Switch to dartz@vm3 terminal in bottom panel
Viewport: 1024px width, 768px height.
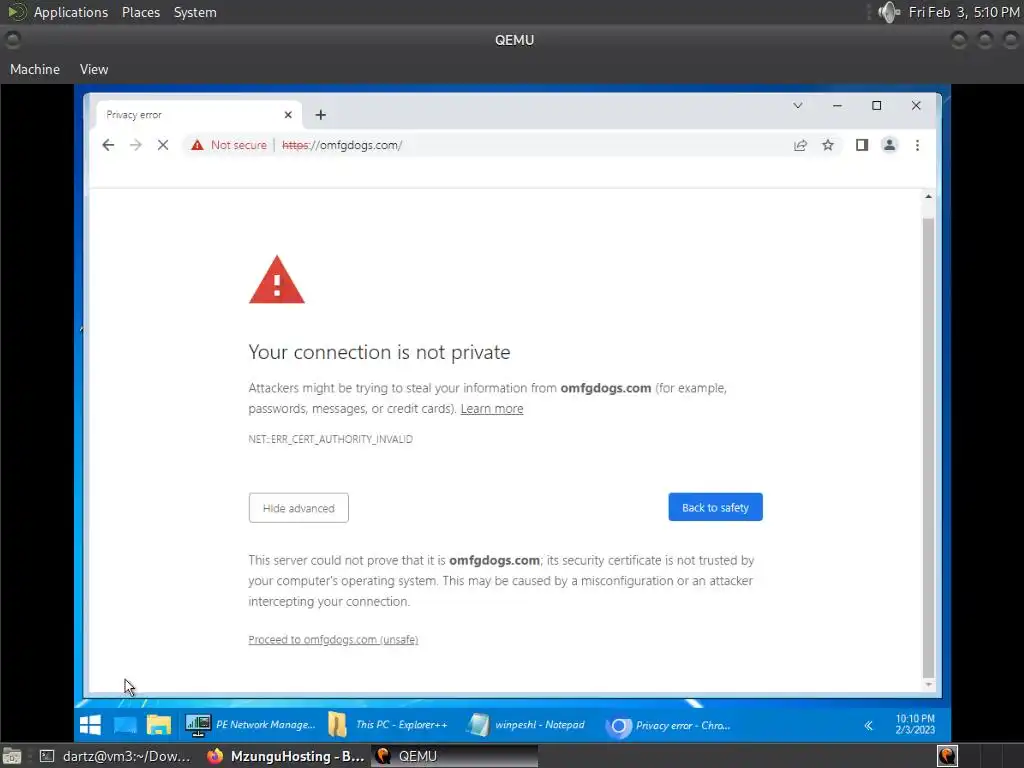coord(115,756)
